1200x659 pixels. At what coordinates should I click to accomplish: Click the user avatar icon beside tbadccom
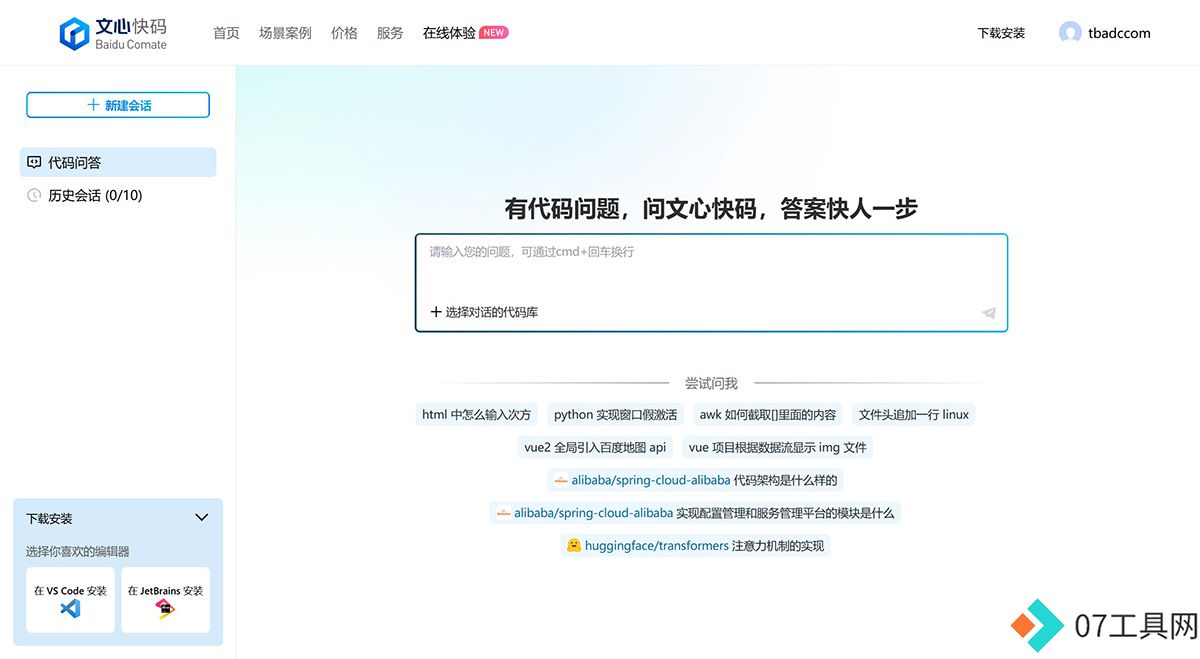pos(1070,33)
